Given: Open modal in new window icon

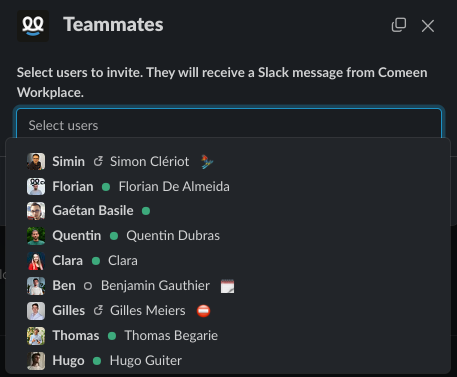Looking at the screenshot, I should click(x=399, y=25).
